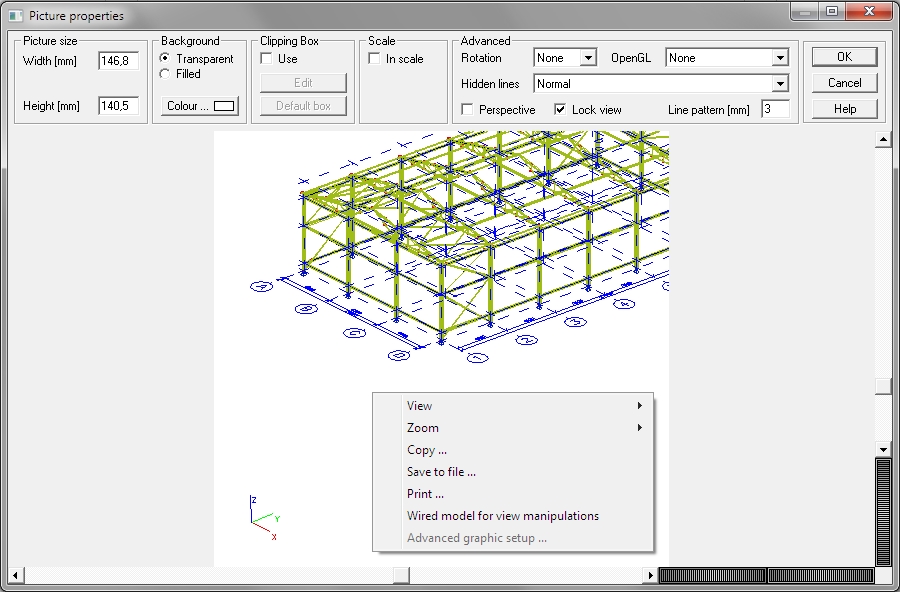
Task: Open the Rotation dropdown
Action: coord(588,59)
